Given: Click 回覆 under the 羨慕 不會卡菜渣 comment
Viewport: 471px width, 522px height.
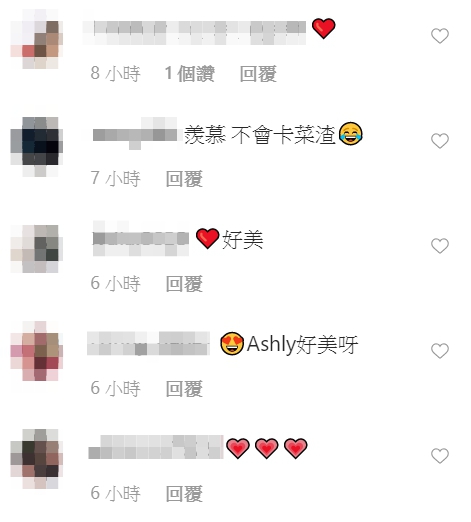Looking at the screenshot, I should coord(184,179).
